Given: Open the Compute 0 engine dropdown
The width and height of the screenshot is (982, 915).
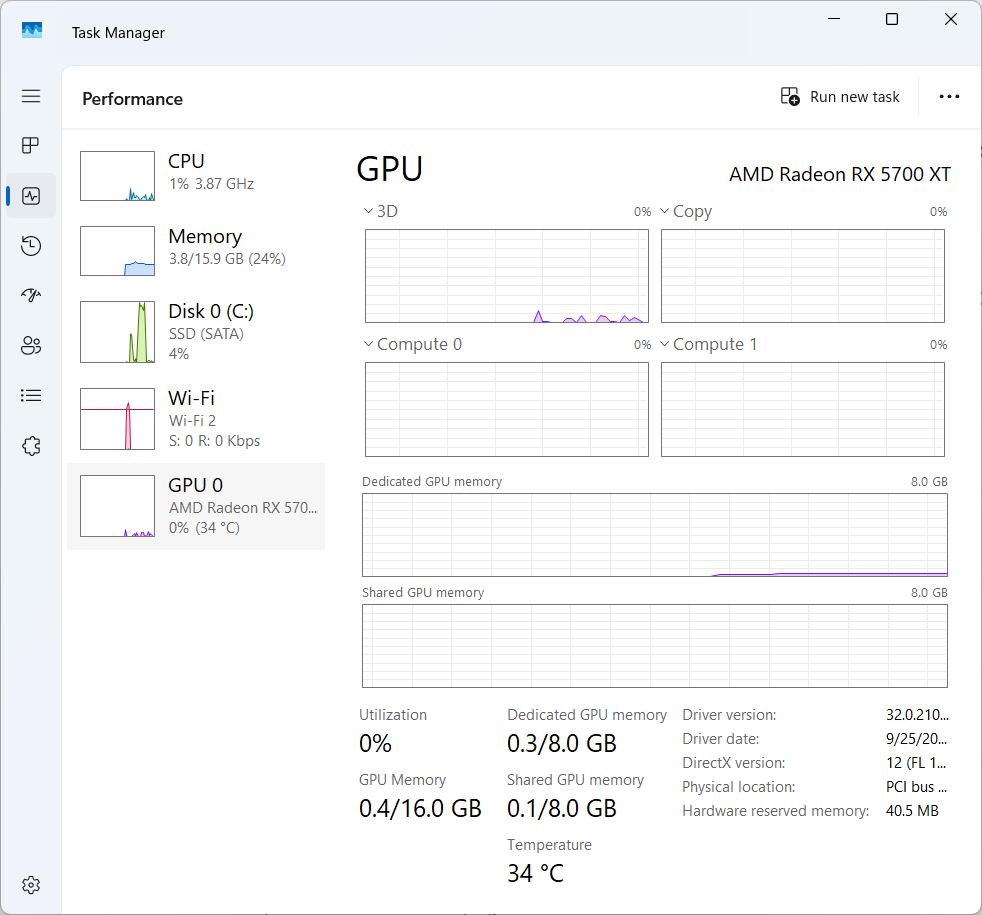Looking at the screenshot, I should point(368,345).
